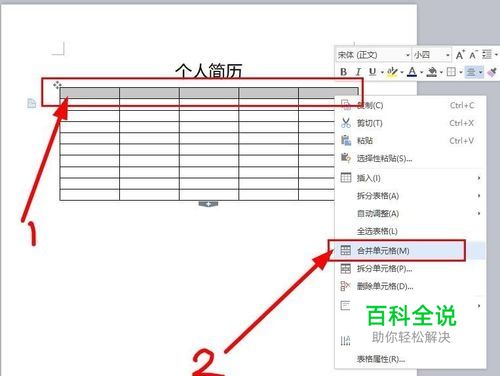The width and height of the screenshot is (500, 376).
Task: Click the copy icon beside 复制(C)
Action: 346,105
